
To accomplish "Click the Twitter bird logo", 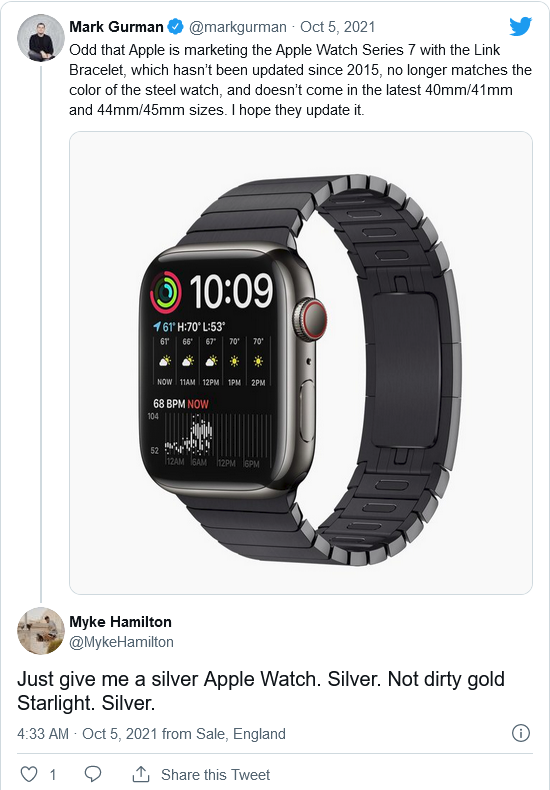I will 520,26.
